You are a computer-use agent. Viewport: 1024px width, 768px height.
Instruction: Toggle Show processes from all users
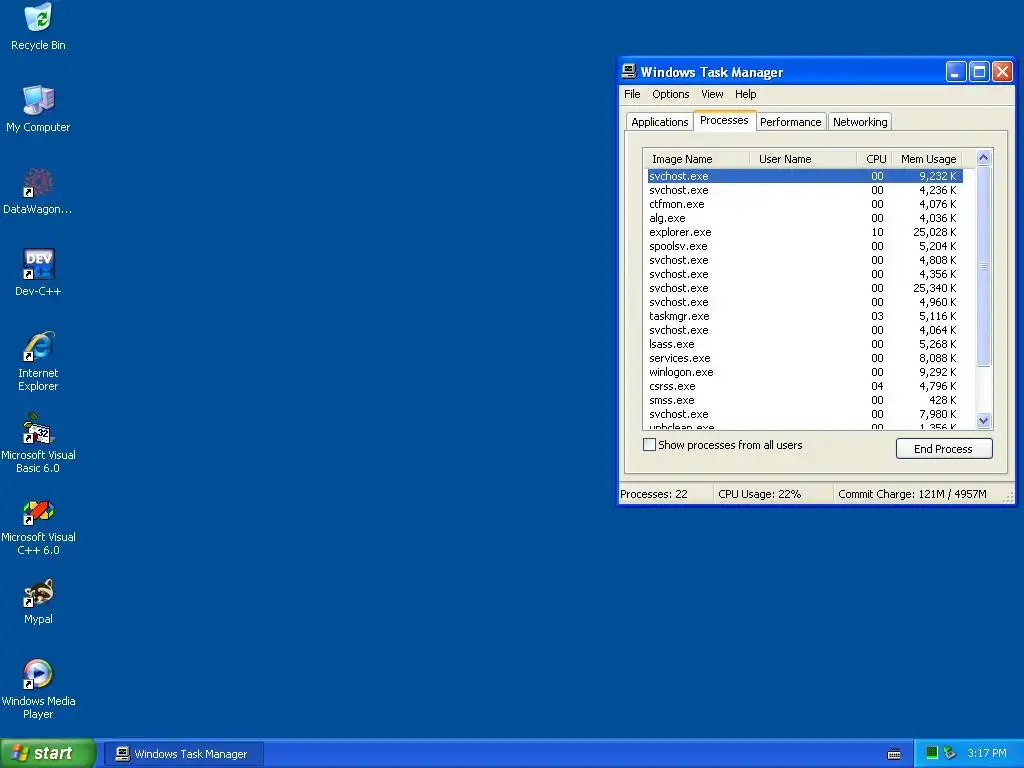pos(649,445)
